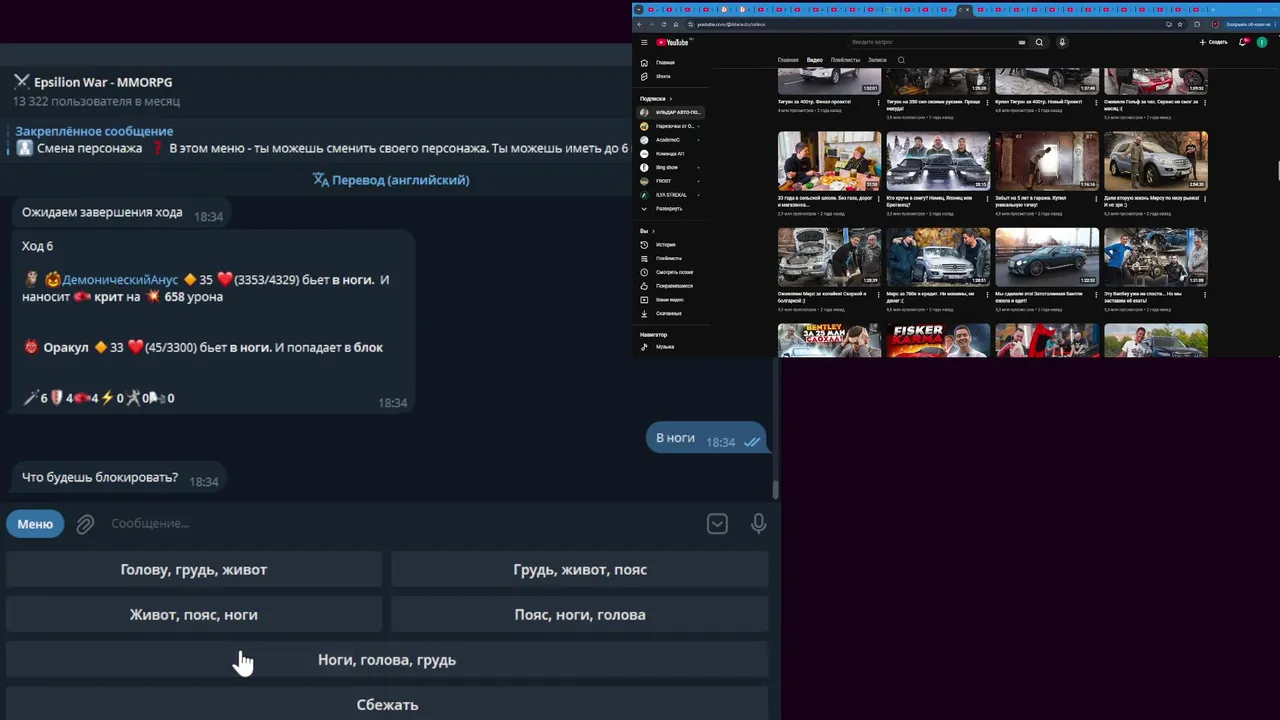
Task: Open ILYA STREKAL subscription
Action: click(x=672, y=195)
